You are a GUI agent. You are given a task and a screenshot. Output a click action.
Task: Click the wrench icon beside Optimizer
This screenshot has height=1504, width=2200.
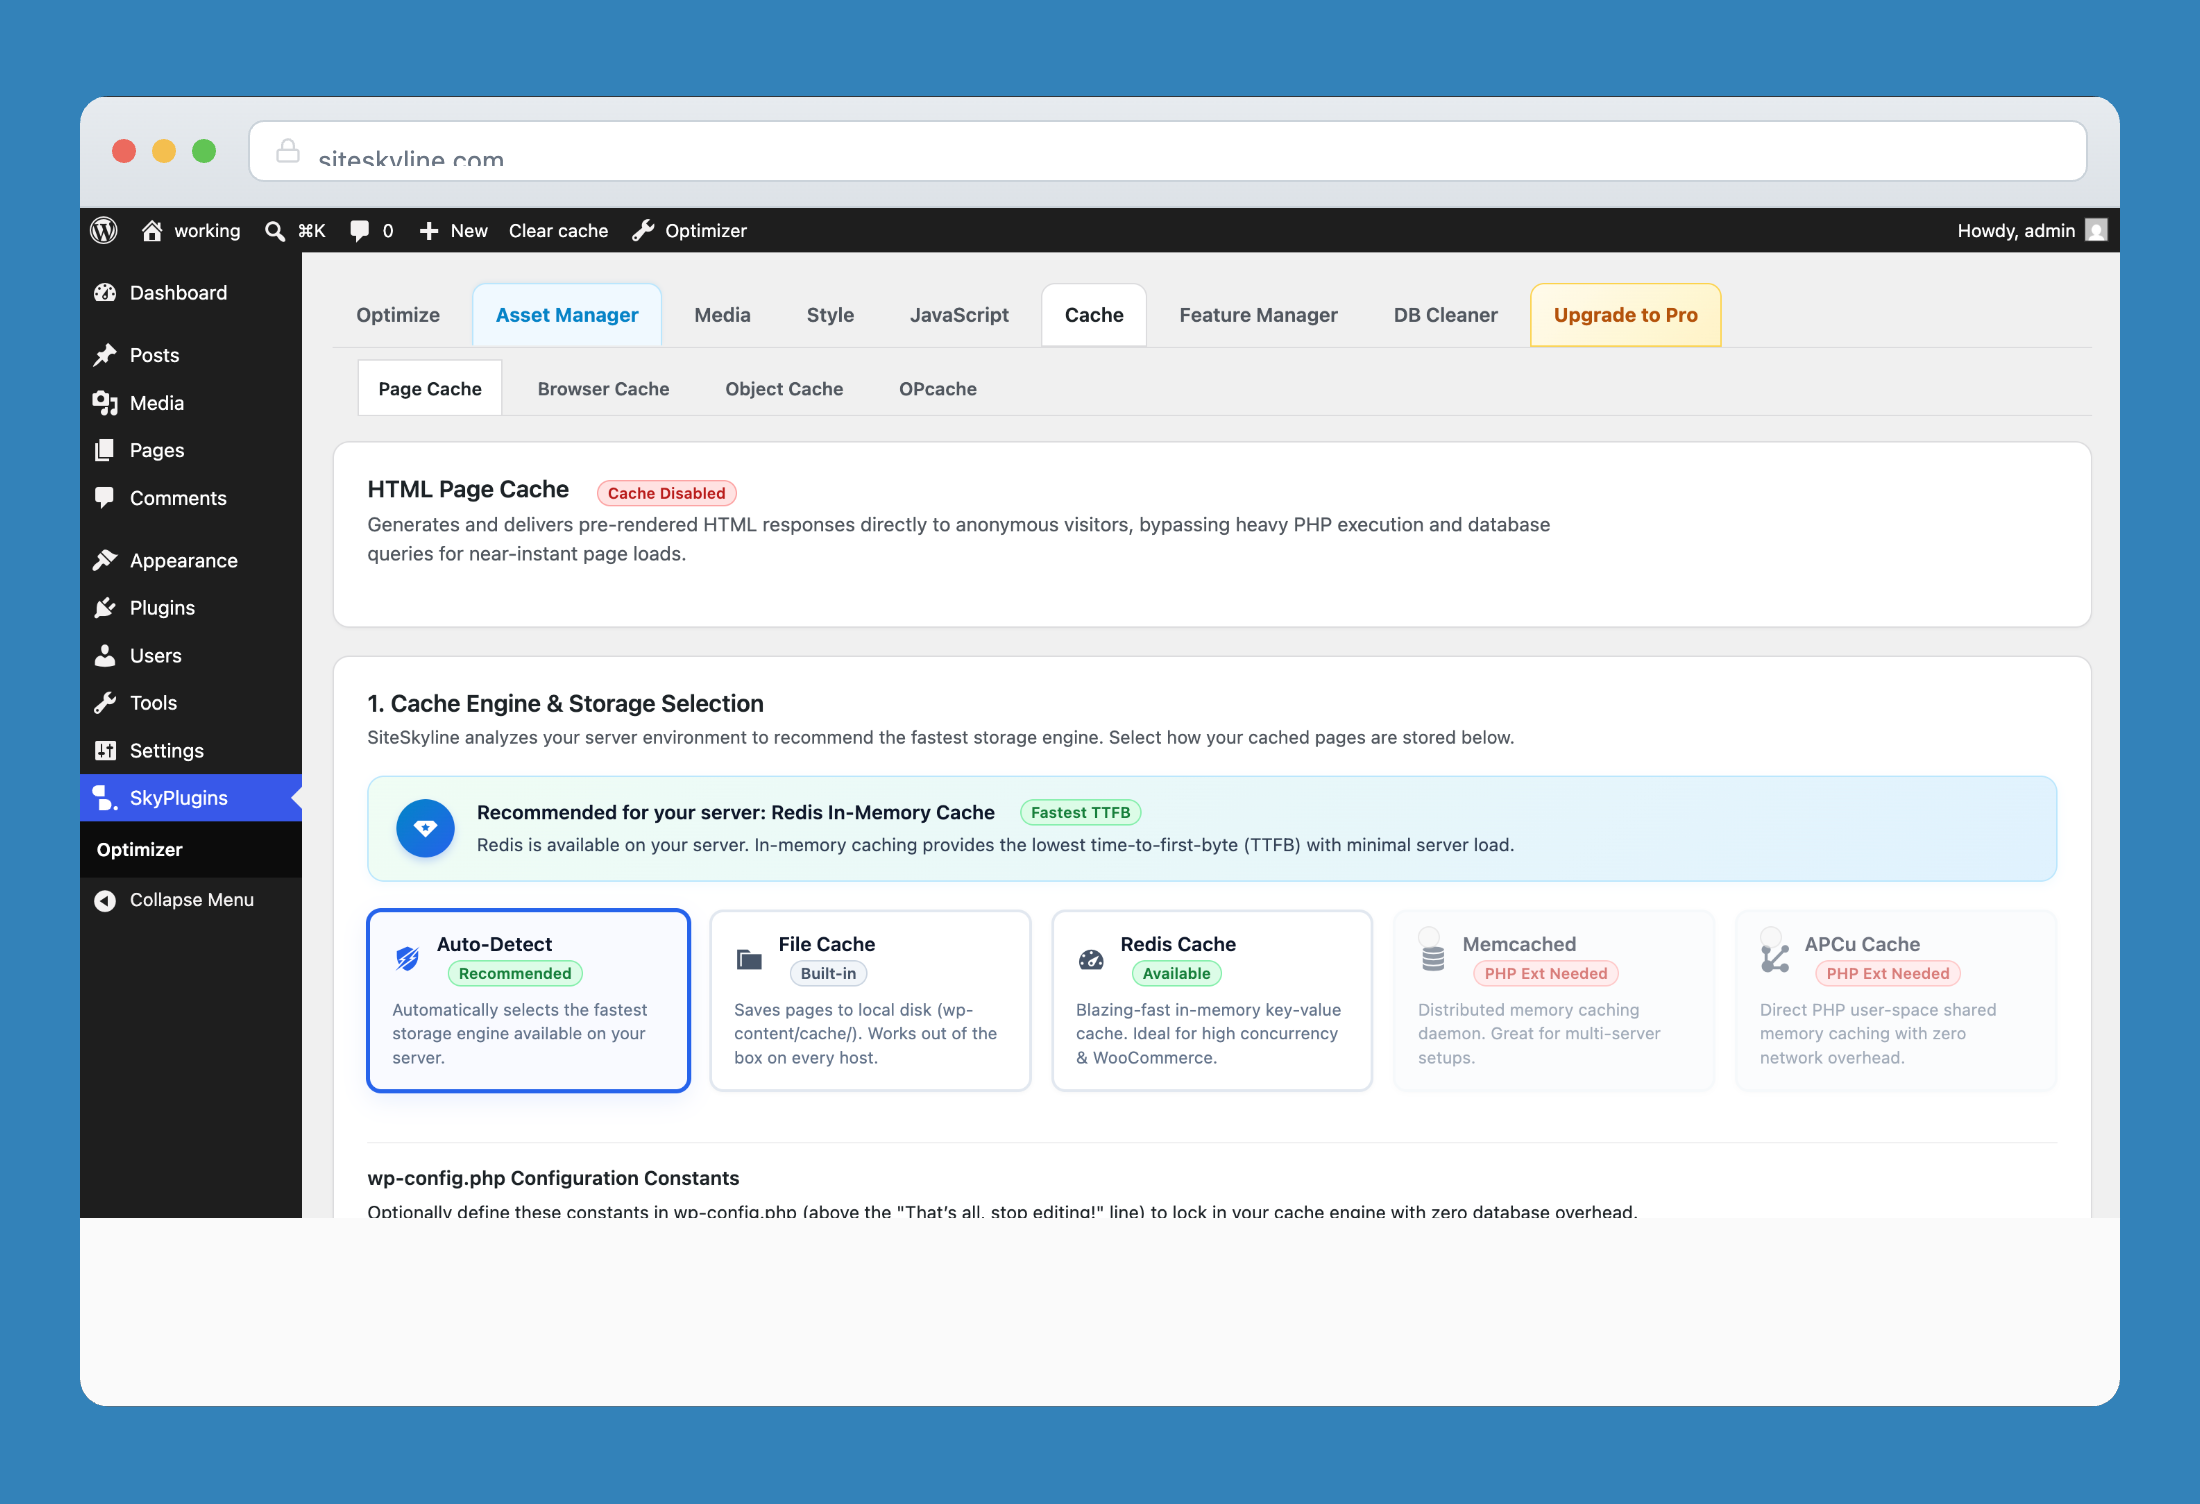coord(643,231)
